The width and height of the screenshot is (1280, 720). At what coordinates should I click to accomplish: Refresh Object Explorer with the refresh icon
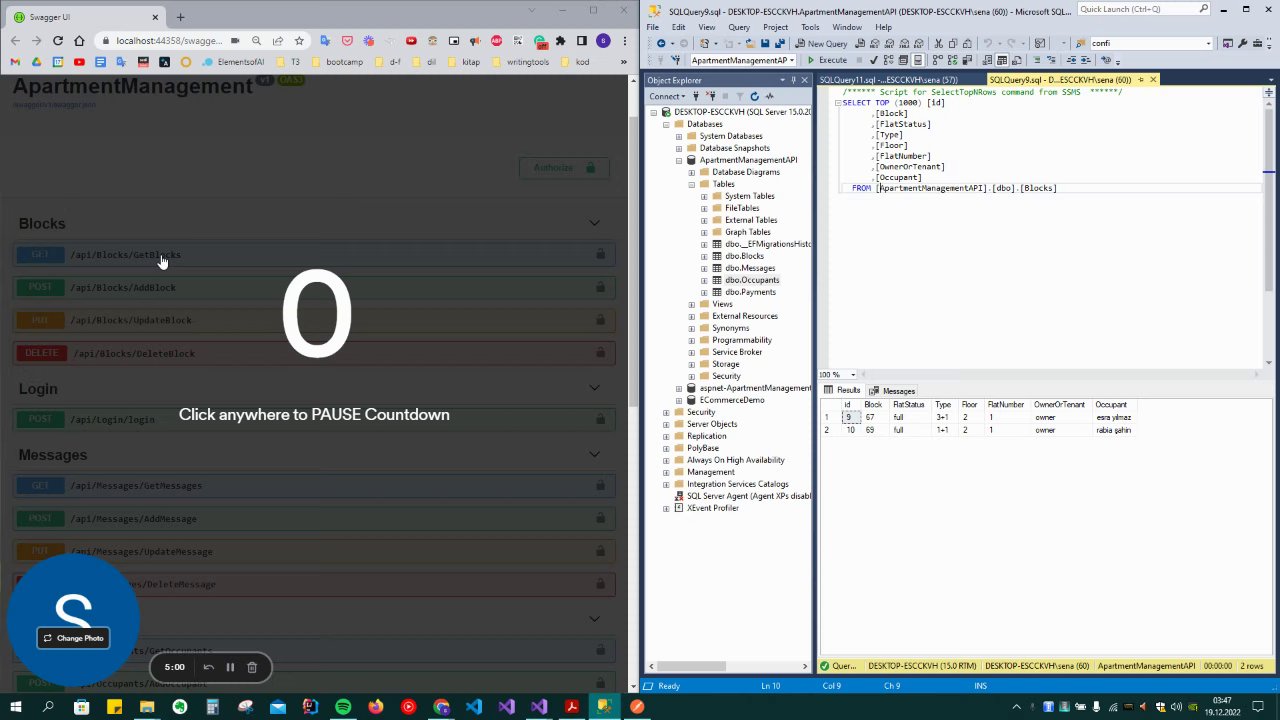point(754,96)
